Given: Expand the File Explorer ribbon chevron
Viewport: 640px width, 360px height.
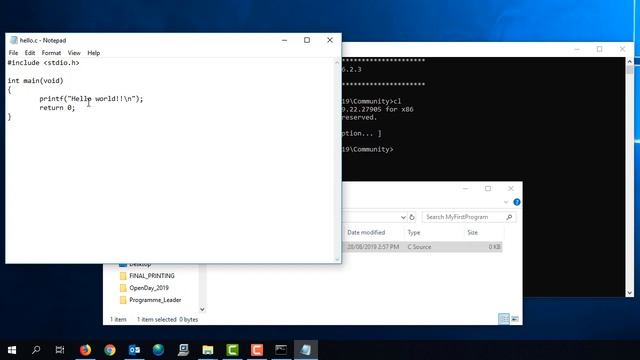Looking at the screenshot, I should point(506,202).
